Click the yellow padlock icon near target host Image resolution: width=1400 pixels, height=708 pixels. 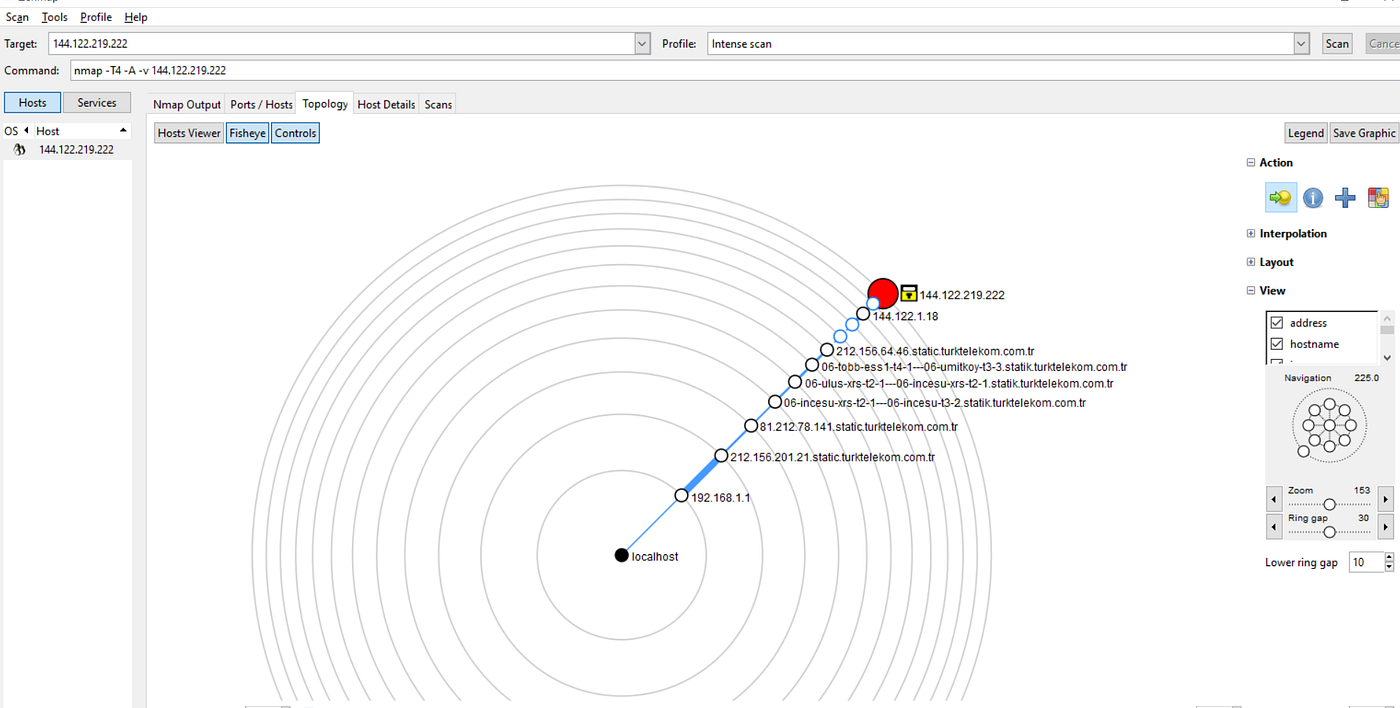tap(909, 293)
